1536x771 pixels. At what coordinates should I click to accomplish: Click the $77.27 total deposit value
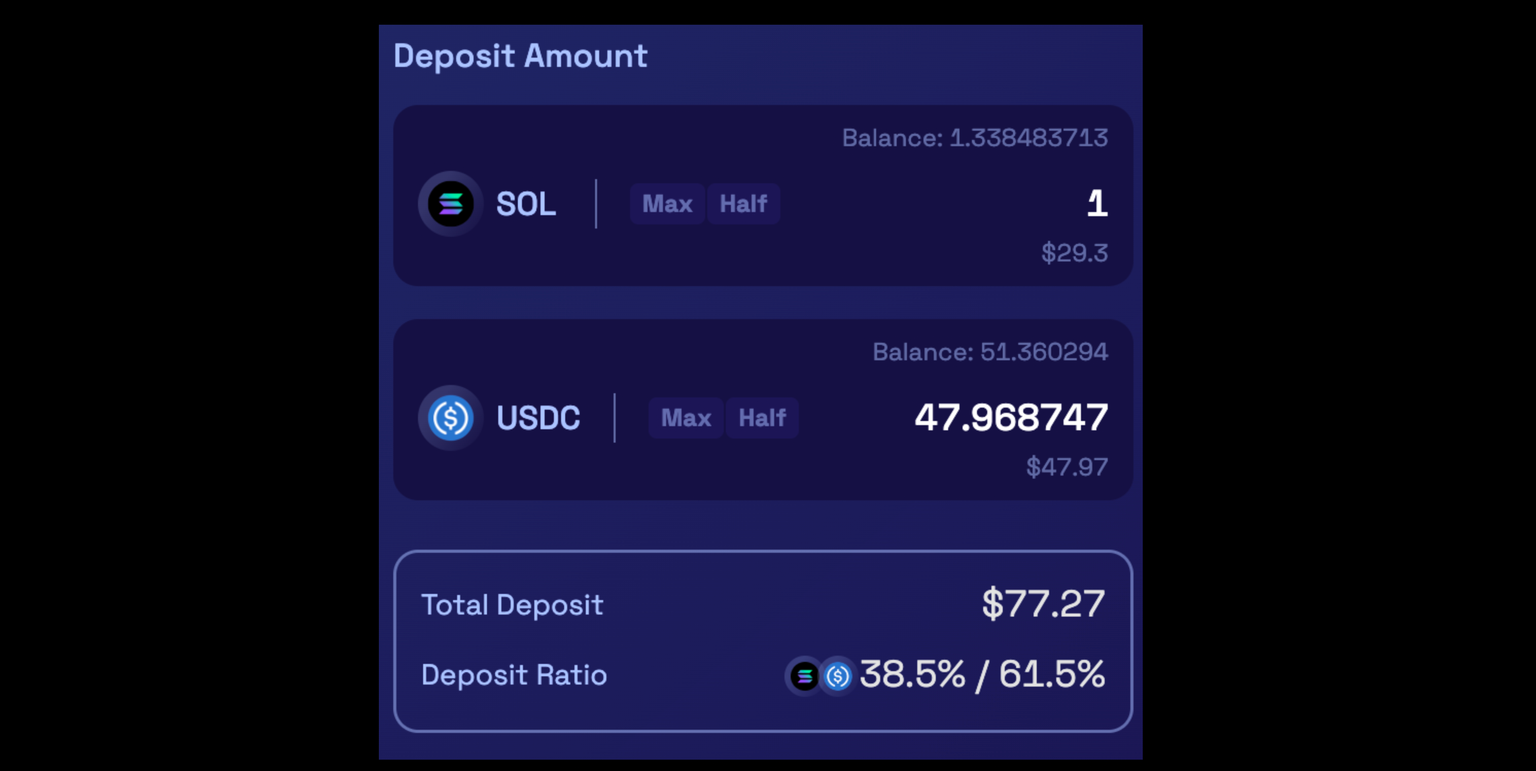1043,604
